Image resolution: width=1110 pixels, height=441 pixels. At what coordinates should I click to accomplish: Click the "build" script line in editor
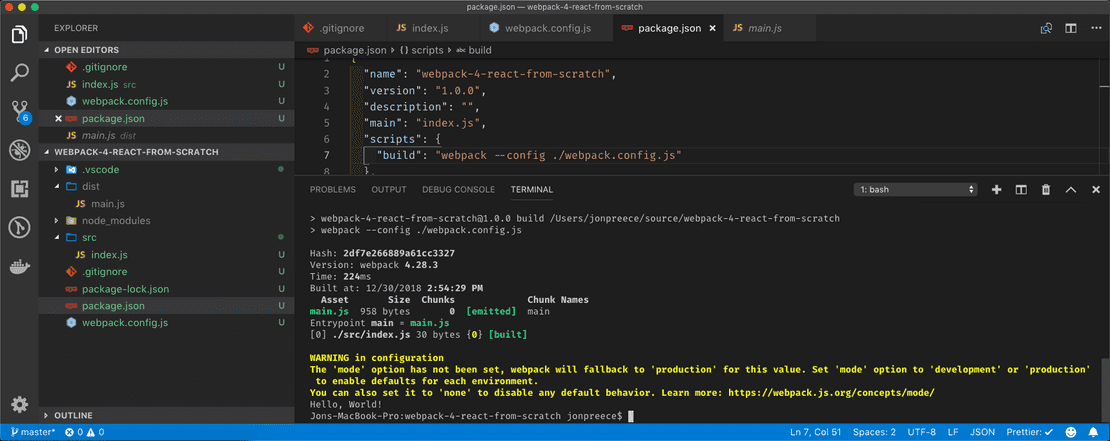tap(529, 155)
